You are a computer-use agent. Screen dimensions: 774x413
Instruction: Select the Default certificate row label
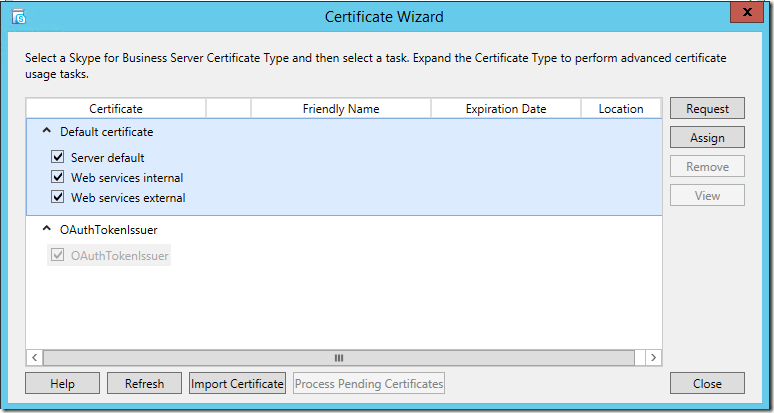[107, 132]
